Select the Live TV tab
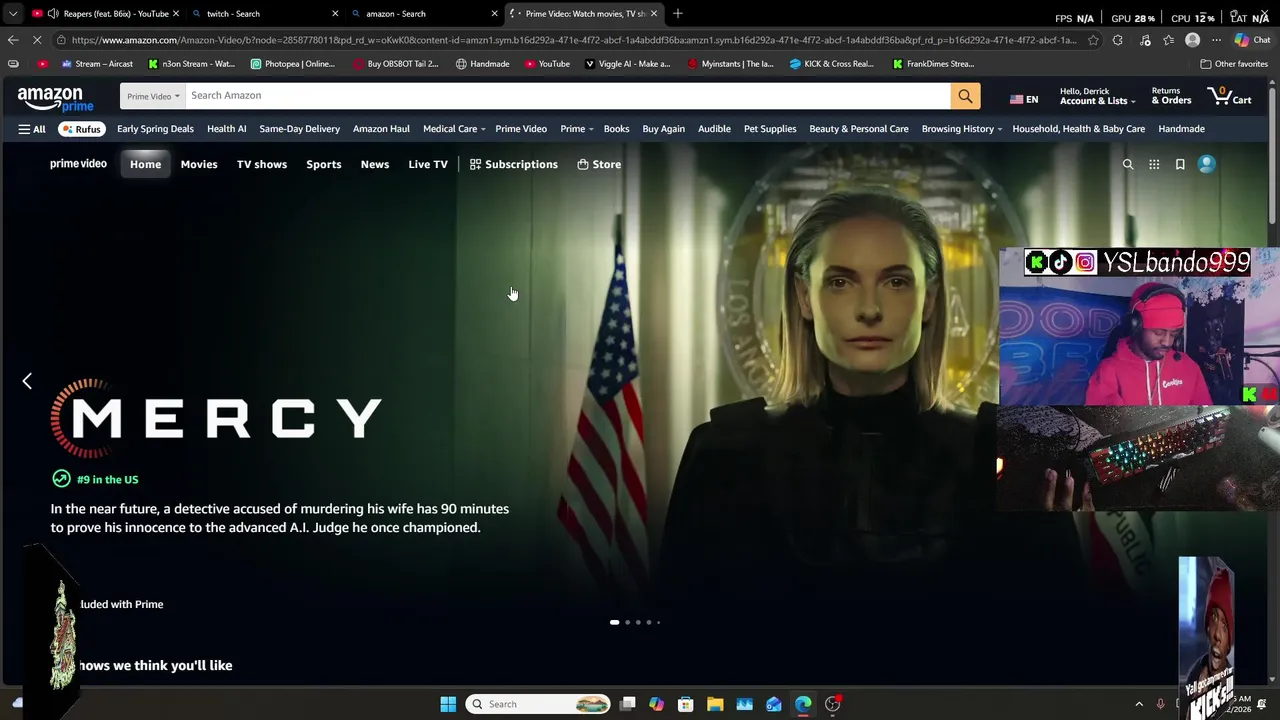 pyautogui.click(x=428, y=164)
